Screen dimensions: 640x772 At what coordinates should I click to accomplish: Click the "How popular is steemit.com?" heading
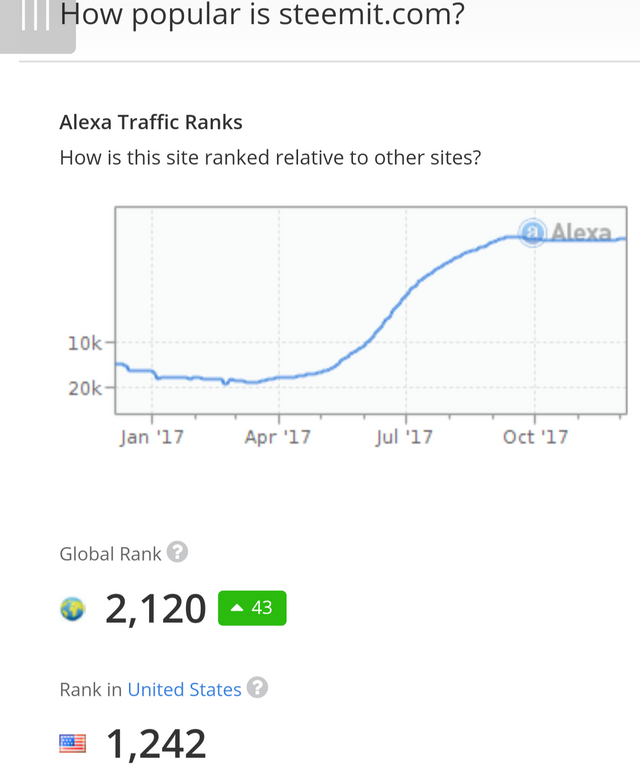pos(262,15)
